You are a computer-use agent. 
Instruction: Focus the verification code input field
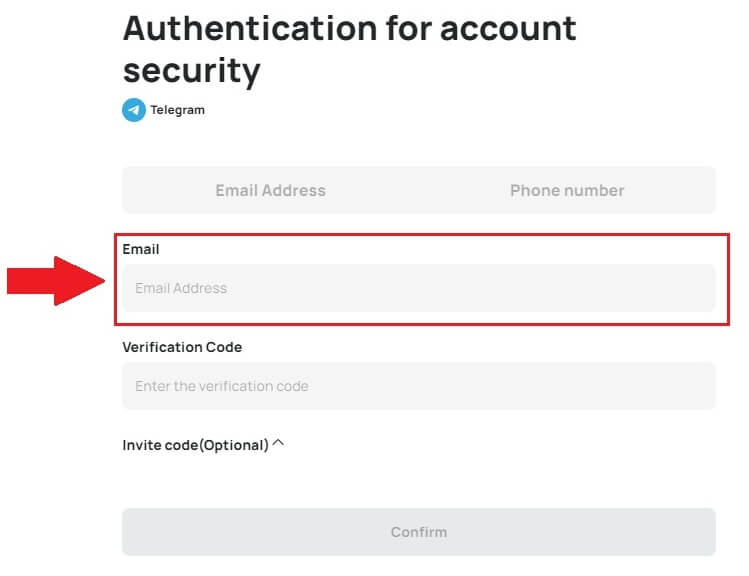419,386
